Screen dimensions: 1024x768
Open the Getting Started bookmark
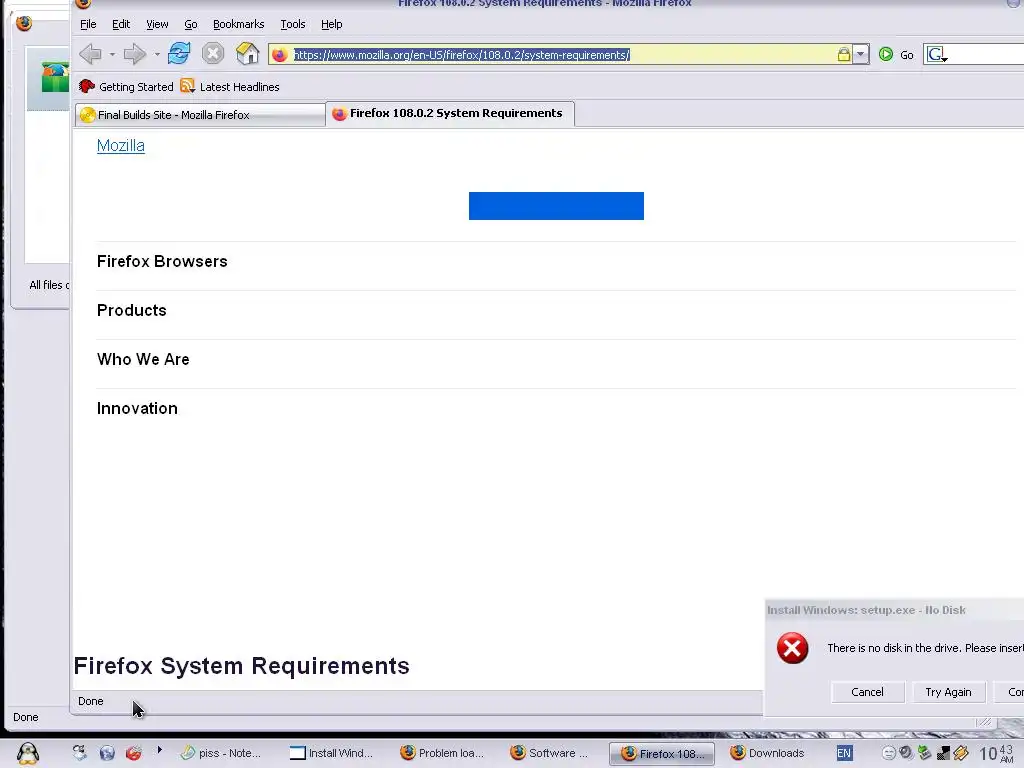[126, 87]
